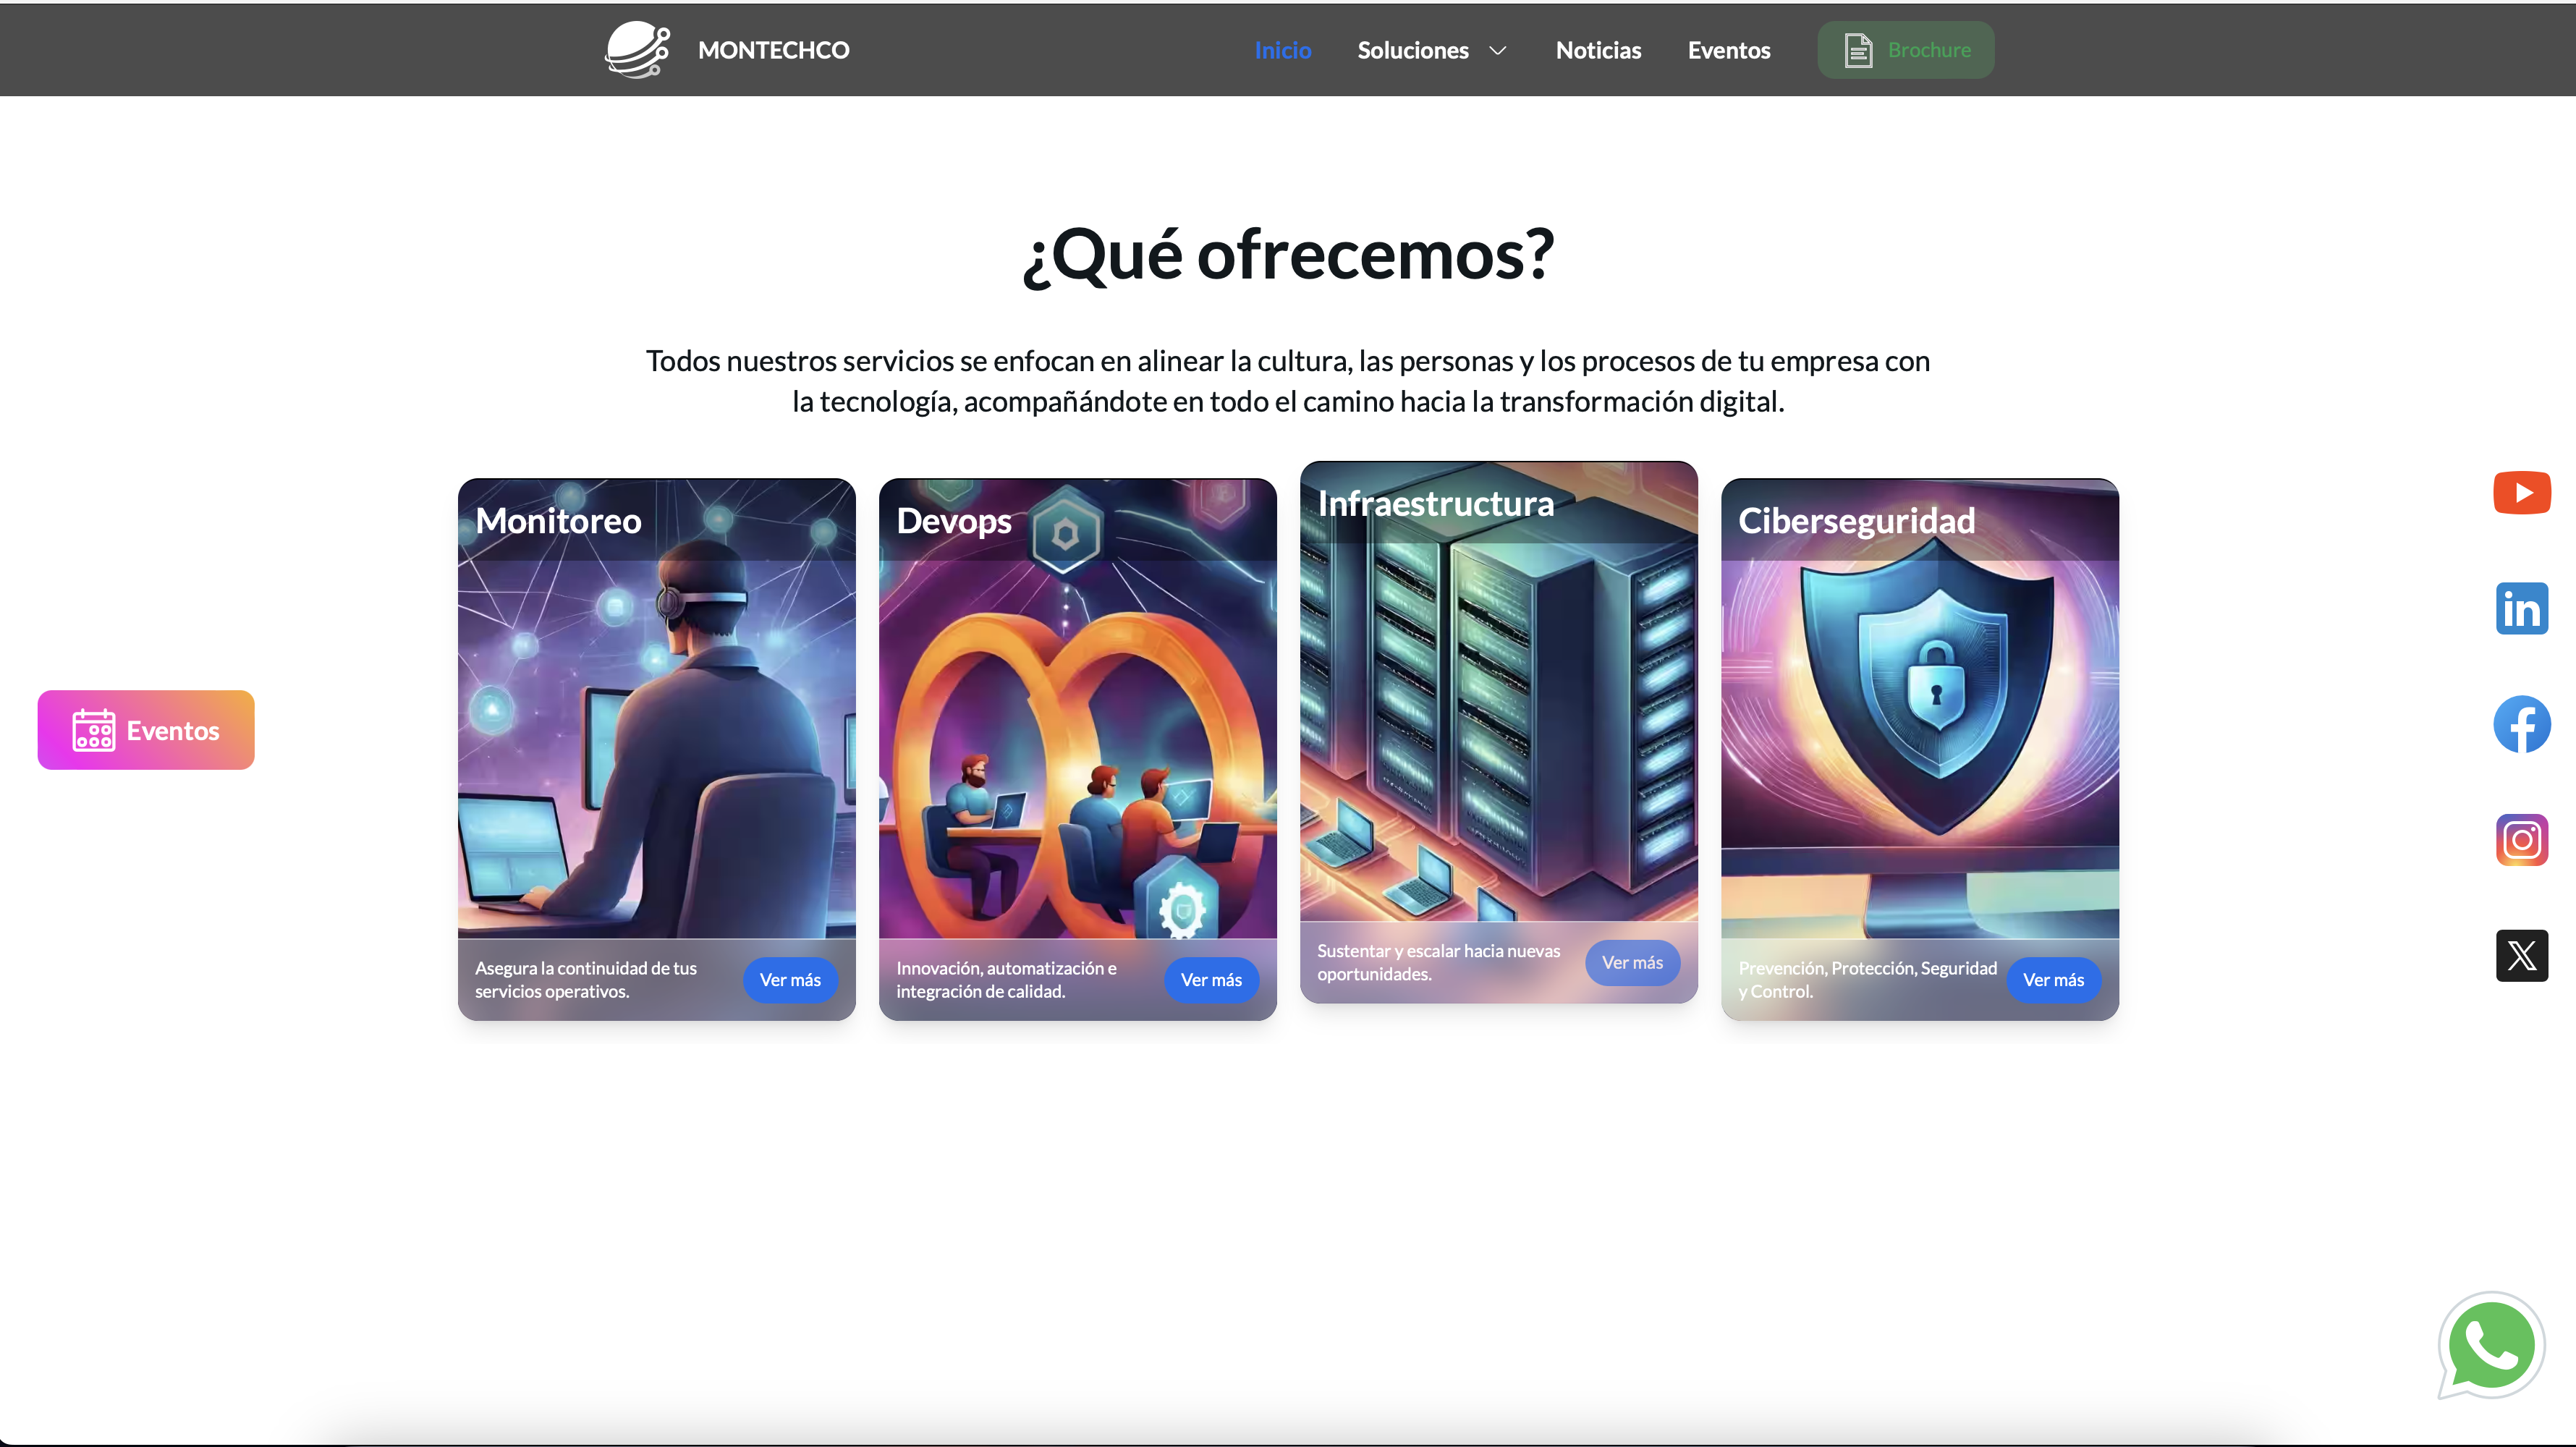Viewport: 2576px width, 1447px height.
Task: Open the Infraestructura server card image
Action: tap(1498, 731)
